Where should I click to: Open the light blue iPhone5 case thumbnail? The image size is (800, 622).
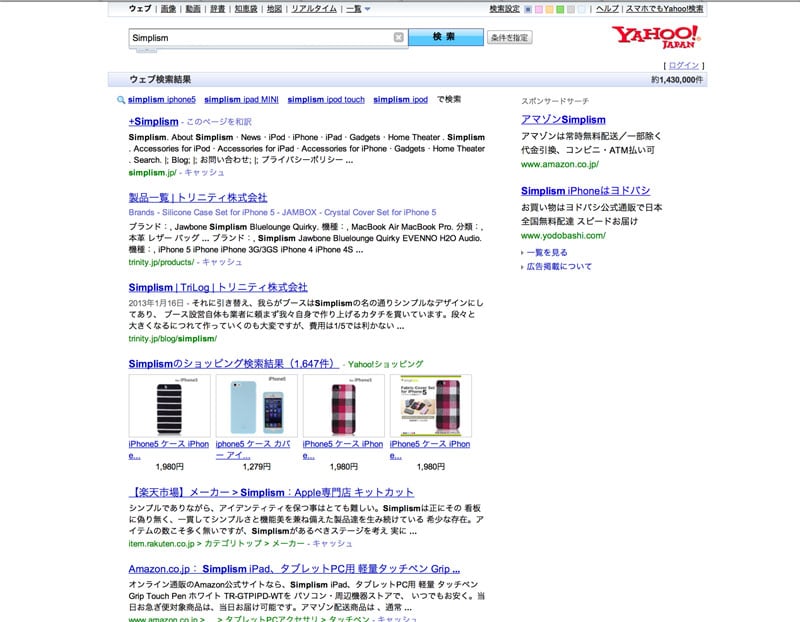coord(256,406)
